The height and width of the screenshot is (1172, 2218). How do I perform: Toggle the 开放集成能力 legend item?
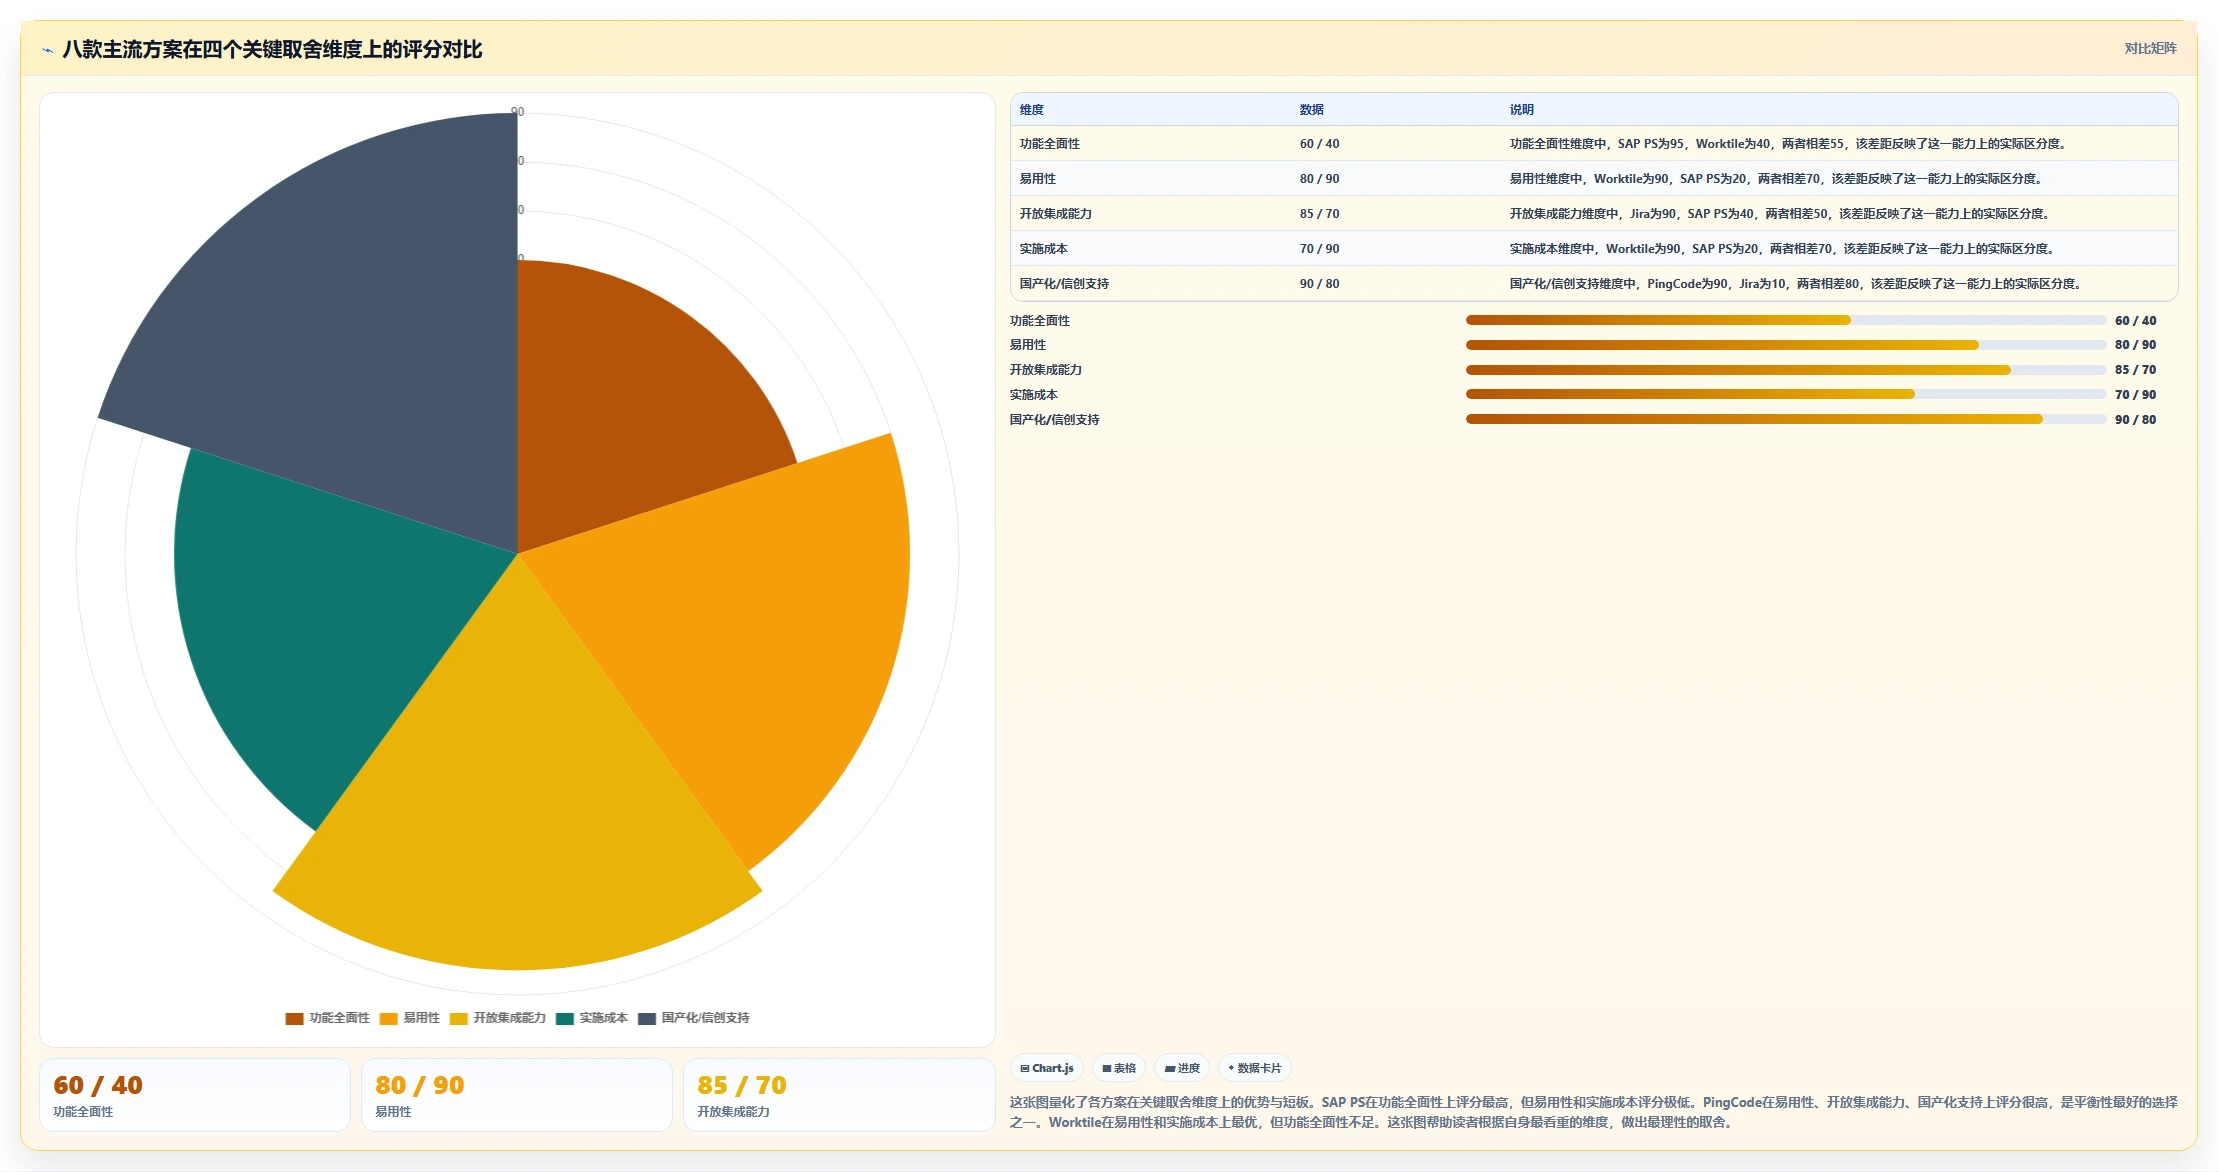pos(497,1018)
